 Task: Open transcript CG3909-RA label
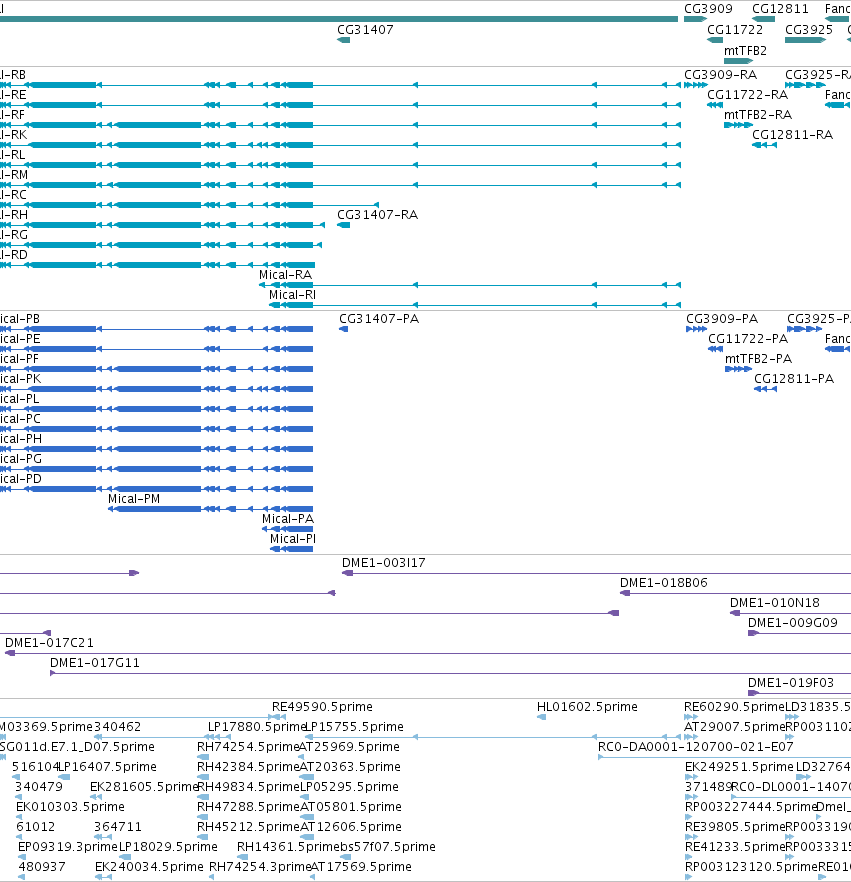(x=721, y=75)
